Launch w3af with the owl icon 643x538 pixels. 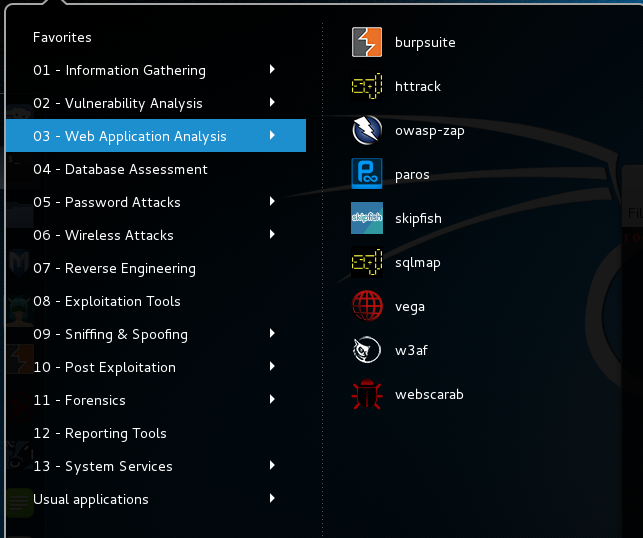coord(367,350)
